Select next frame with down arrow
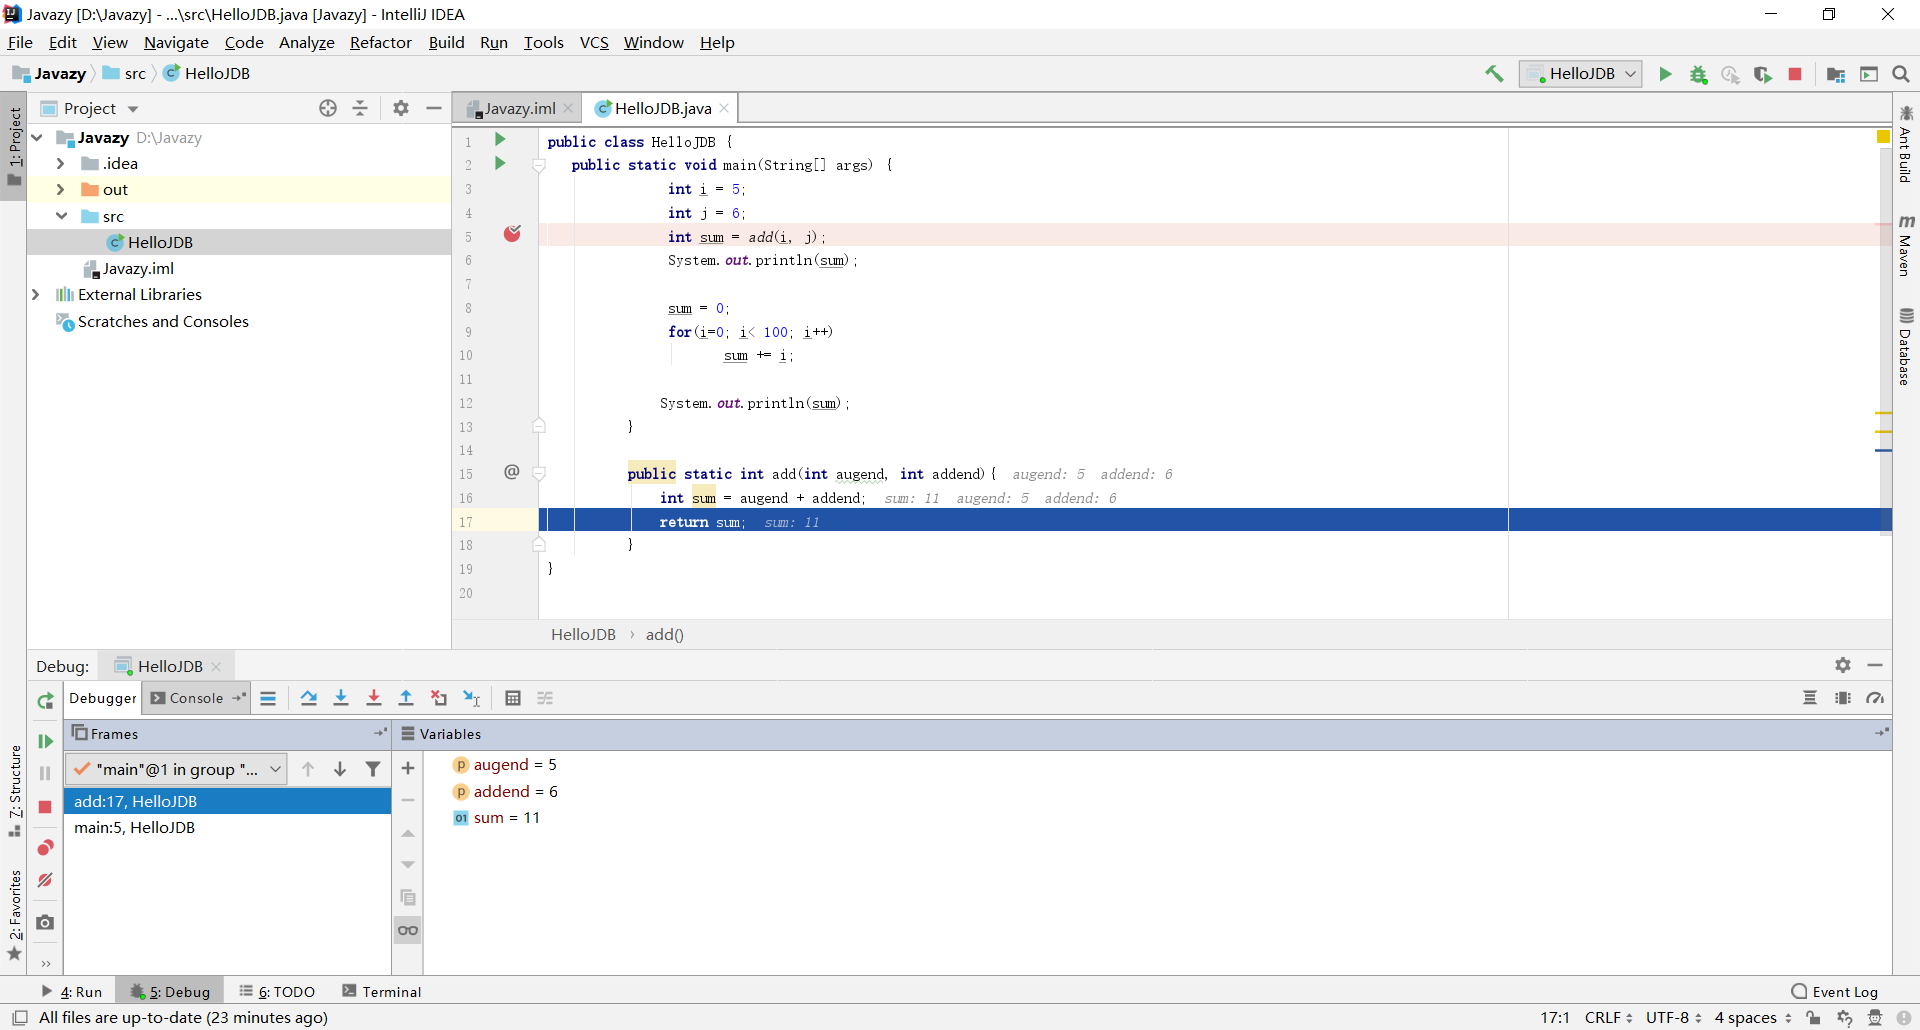This screenshot has width=1920, height=1030. tap(340, 769)
